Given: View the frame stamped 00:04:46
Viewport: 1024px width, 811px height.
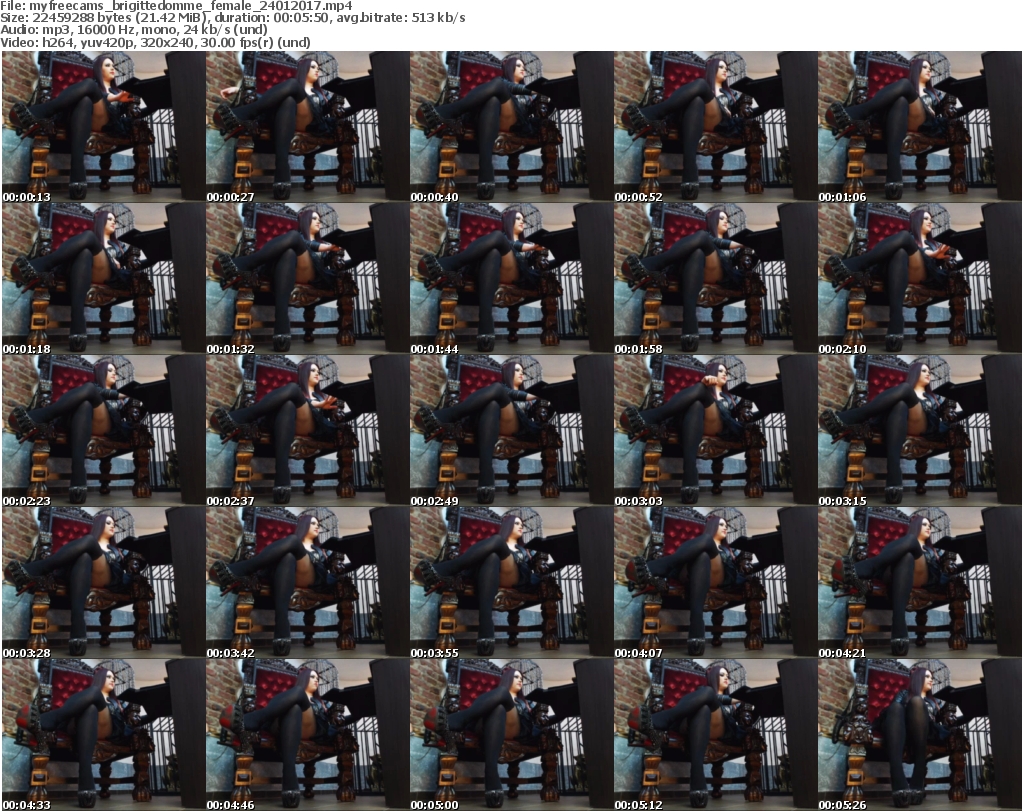Looking at the screenshot, I should 308,735.
